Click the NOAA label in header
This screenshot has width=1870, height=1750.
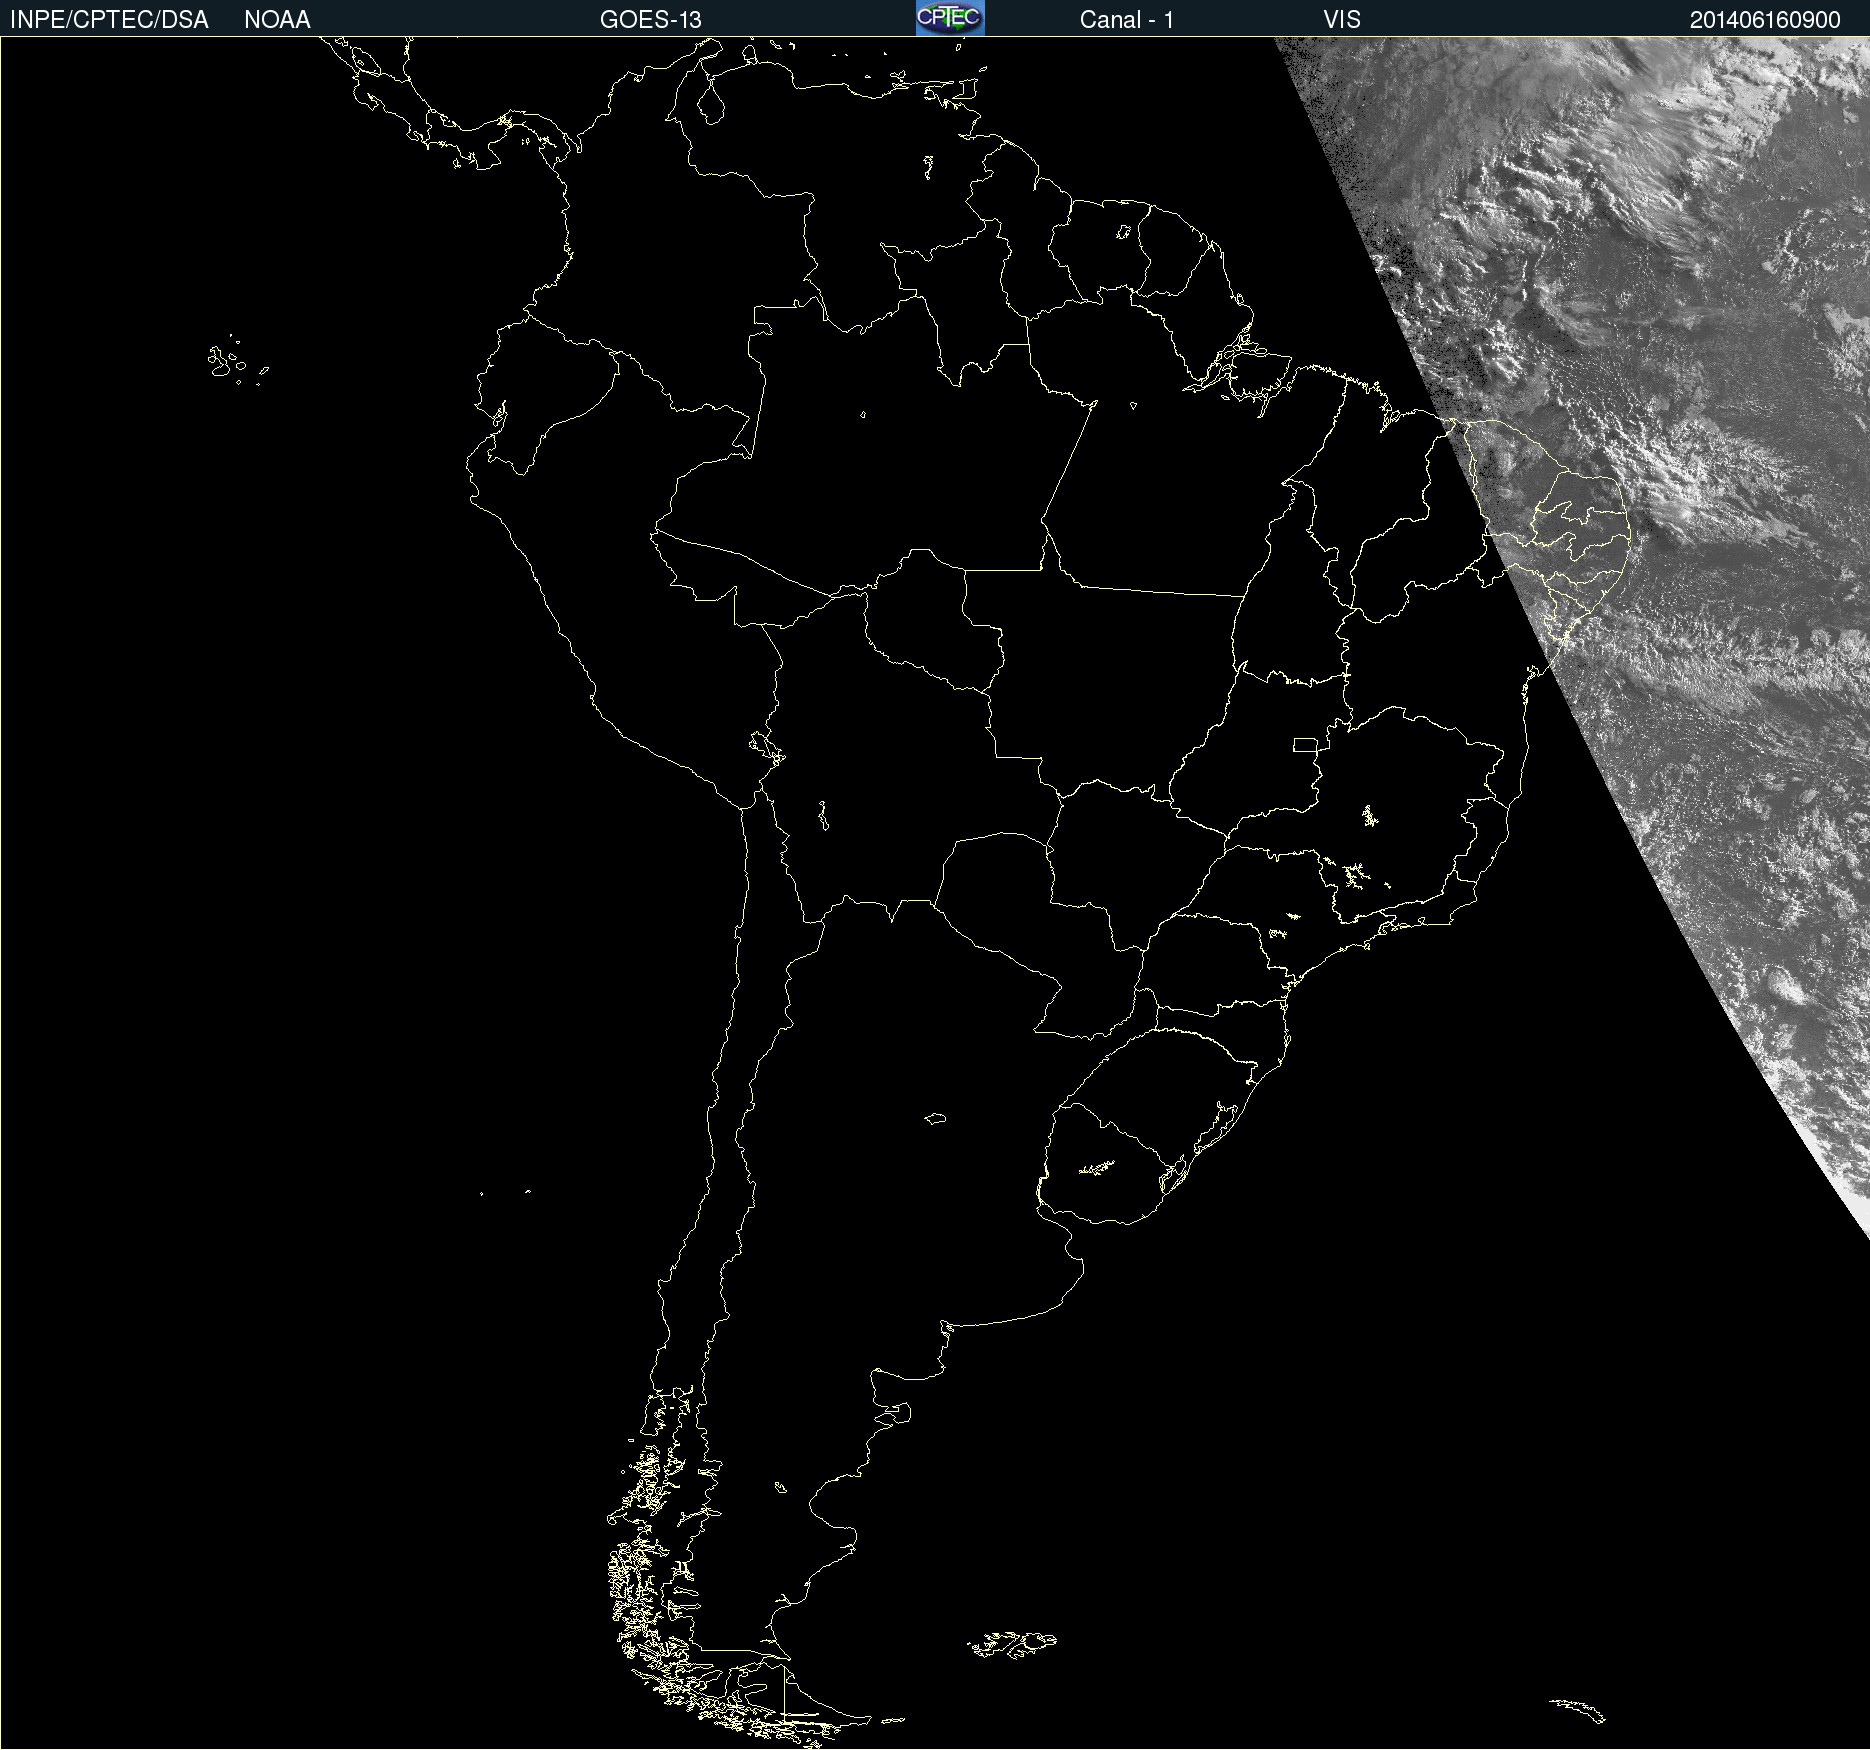click(x=277, y=20)
